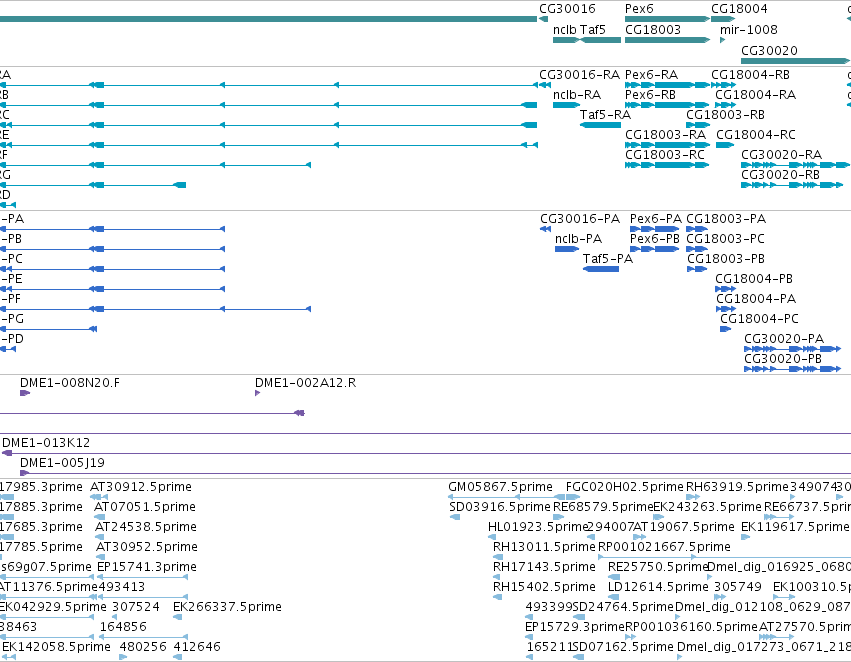This screenshot has width=851, height=662.
Task: Click the DME1-008N20.F BAC end label
Action: point(70,384)
